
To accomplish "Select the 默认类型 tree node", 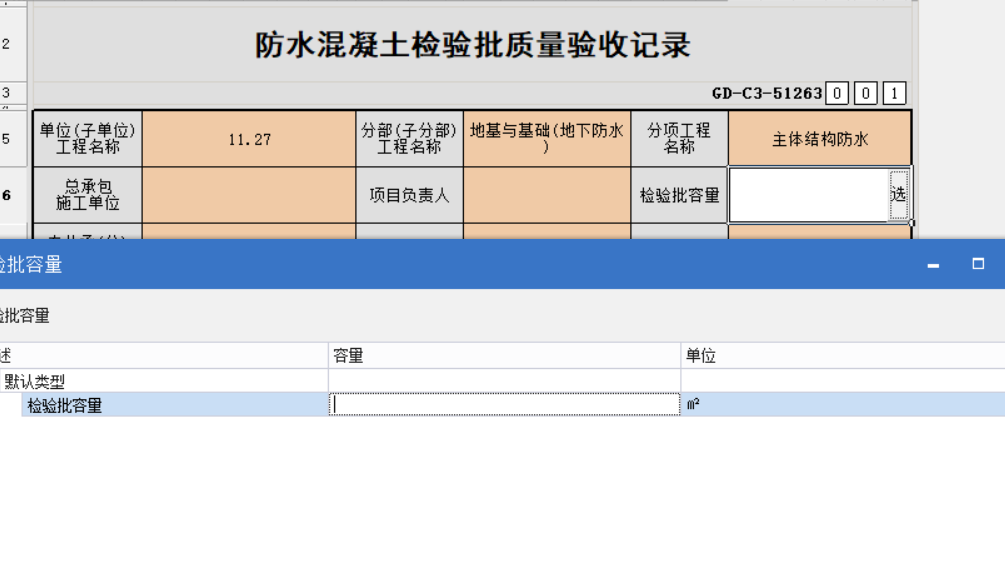I will click(x=35, y=381).
